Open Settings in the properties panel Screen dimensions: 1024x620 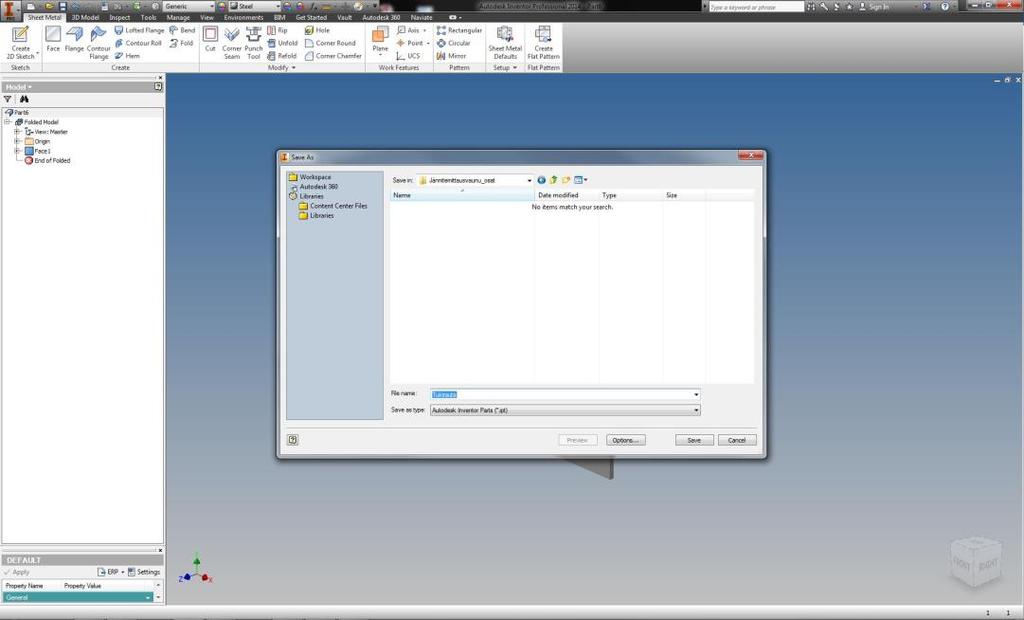(x=144, y=572)
